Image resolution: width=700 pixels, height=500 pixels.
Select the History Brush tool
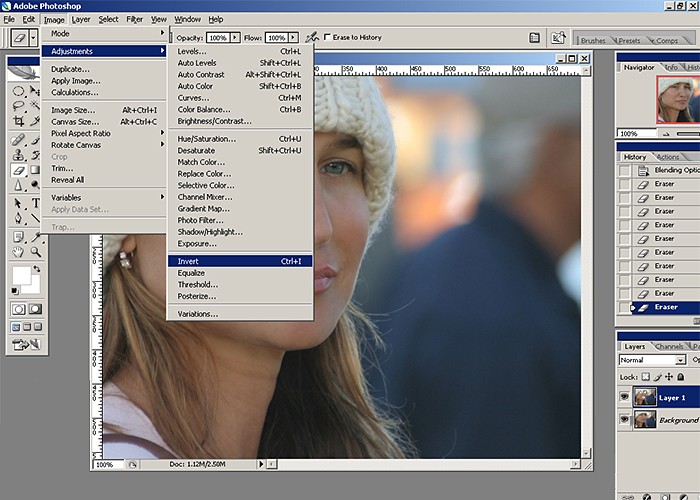[35, 155]
